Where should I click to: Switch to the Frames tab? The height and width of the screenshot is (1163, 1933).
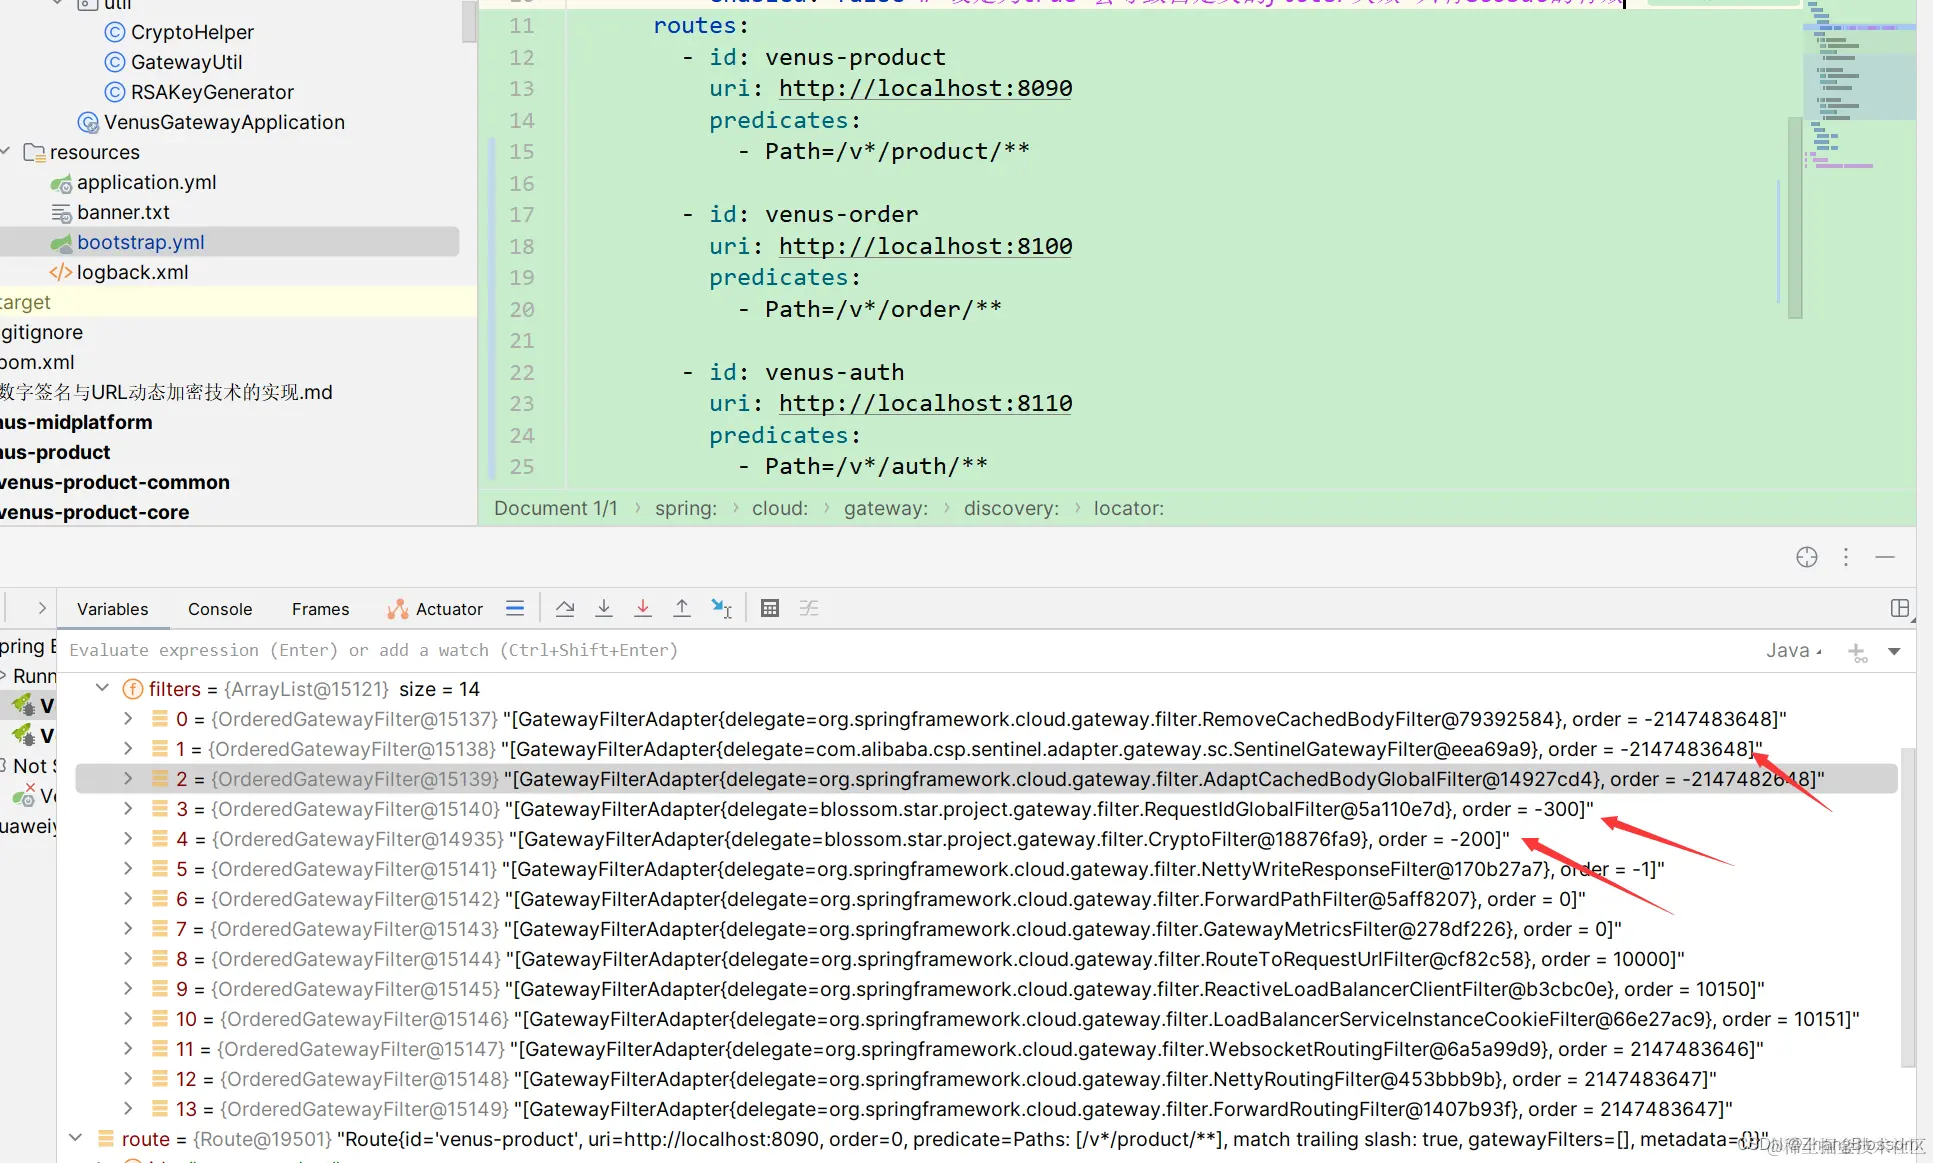click(320, 609)
